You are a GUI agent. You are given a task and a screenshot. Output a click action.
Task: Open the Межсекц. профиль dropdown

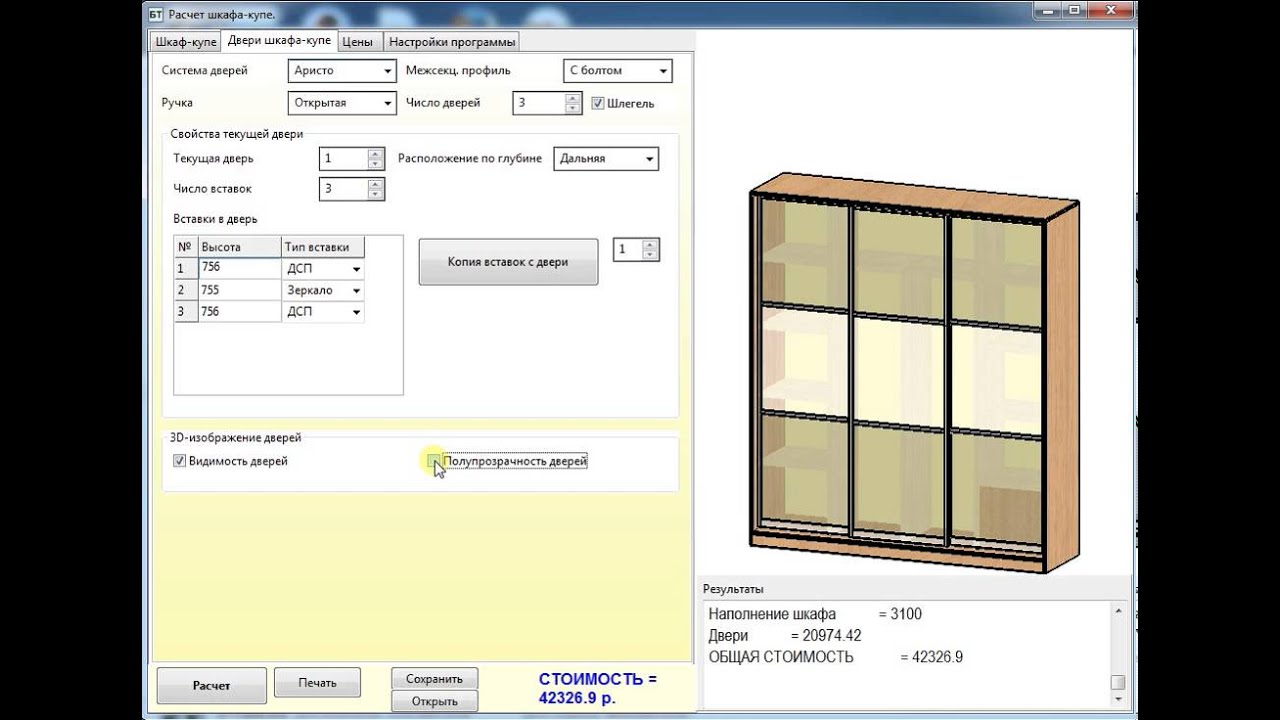617,71
